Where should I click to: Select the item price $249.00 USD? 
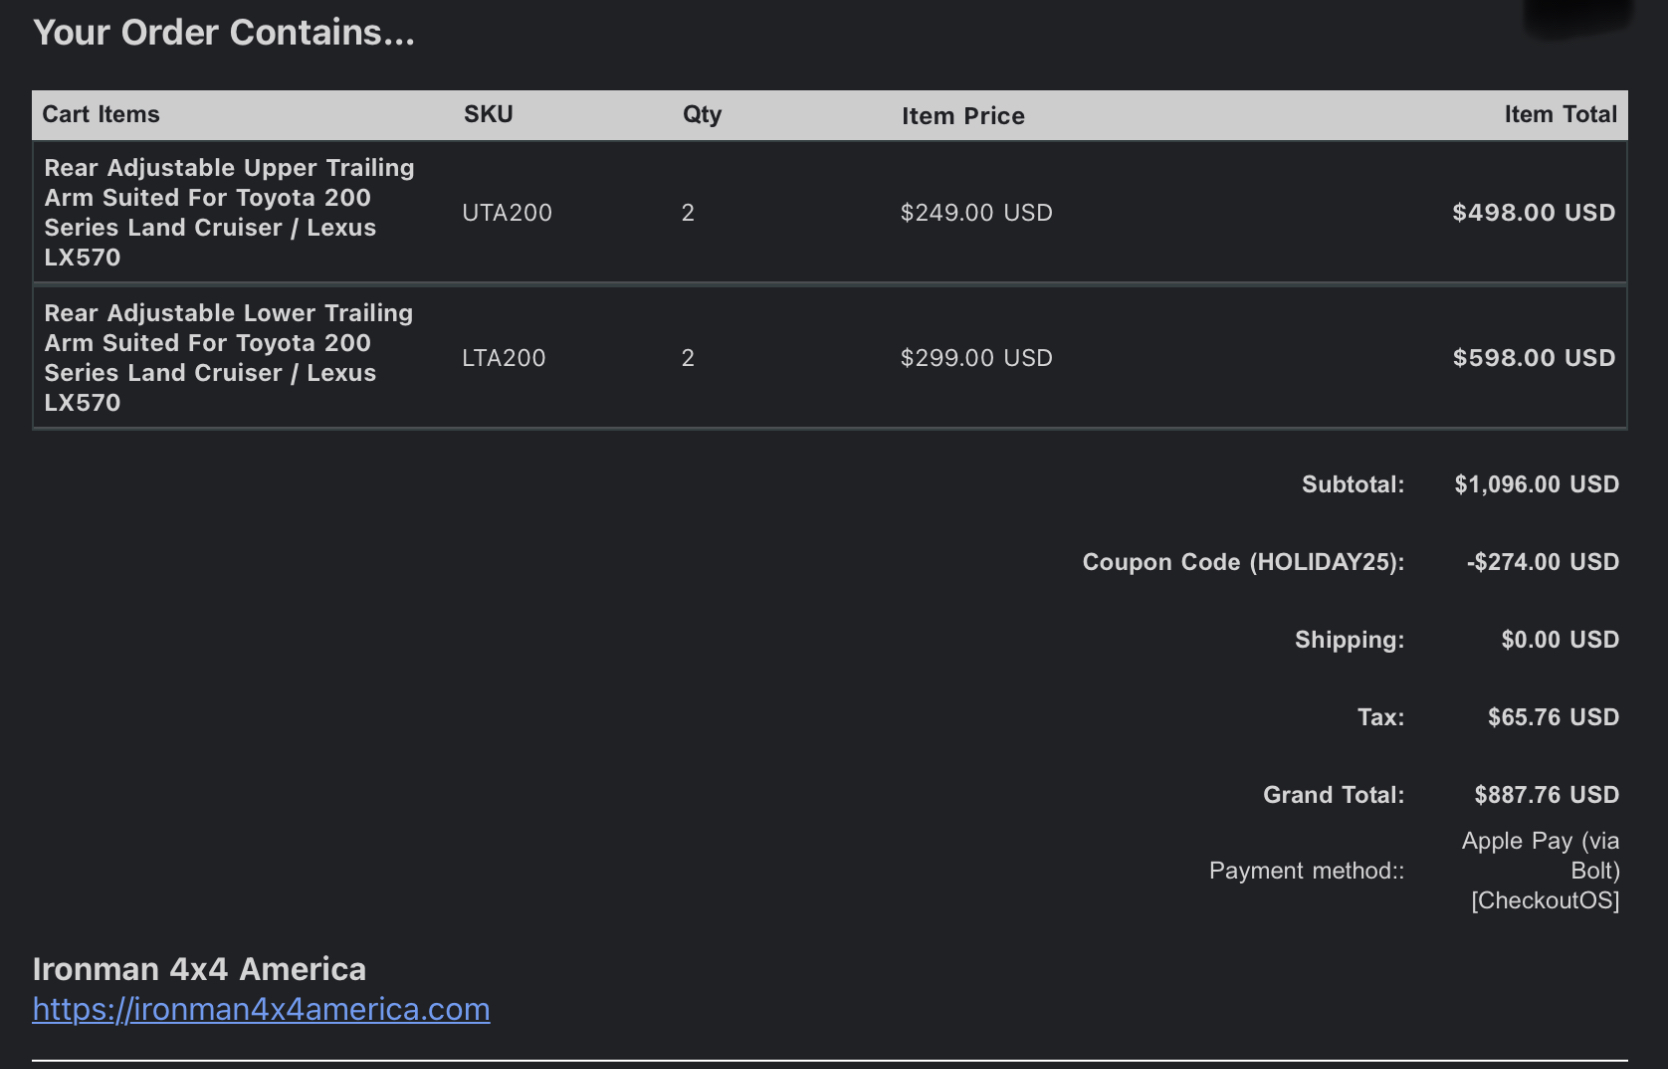pos(976,212)
